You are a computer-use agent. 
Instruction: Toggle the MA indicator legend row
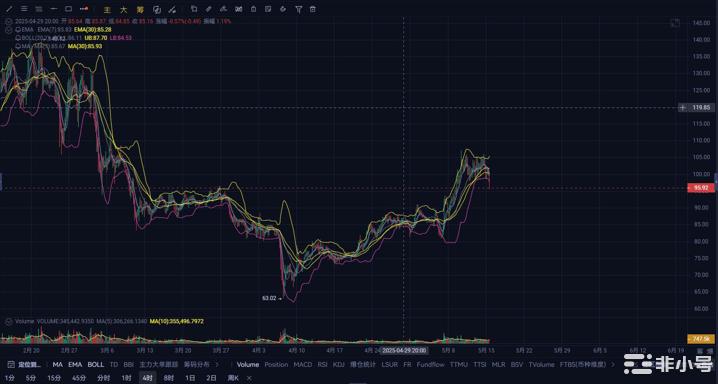[x=58, y=46]
